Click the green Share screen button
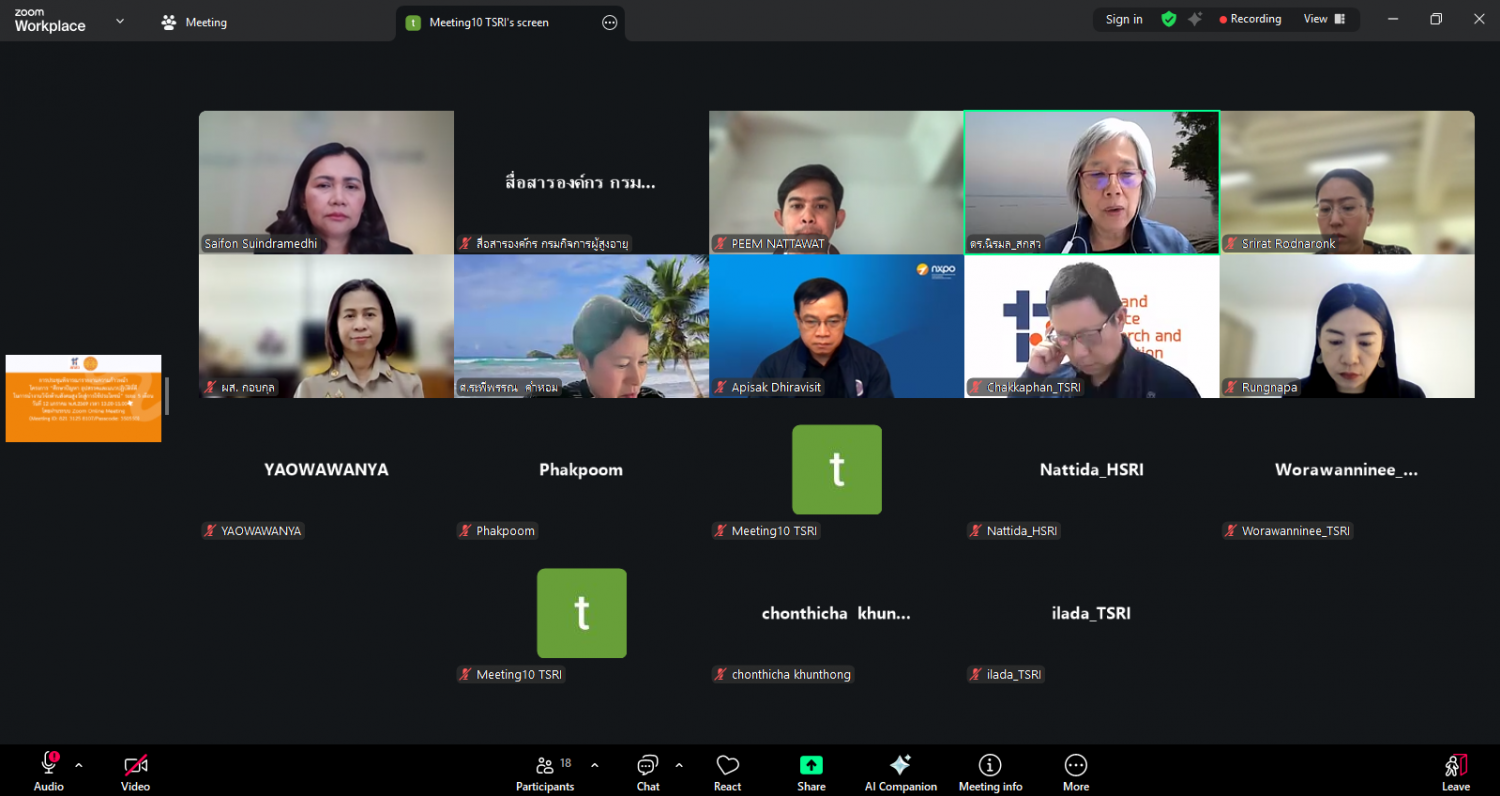Image resolution: width=1500 pixels, height=796 pixels. (811, 772)
